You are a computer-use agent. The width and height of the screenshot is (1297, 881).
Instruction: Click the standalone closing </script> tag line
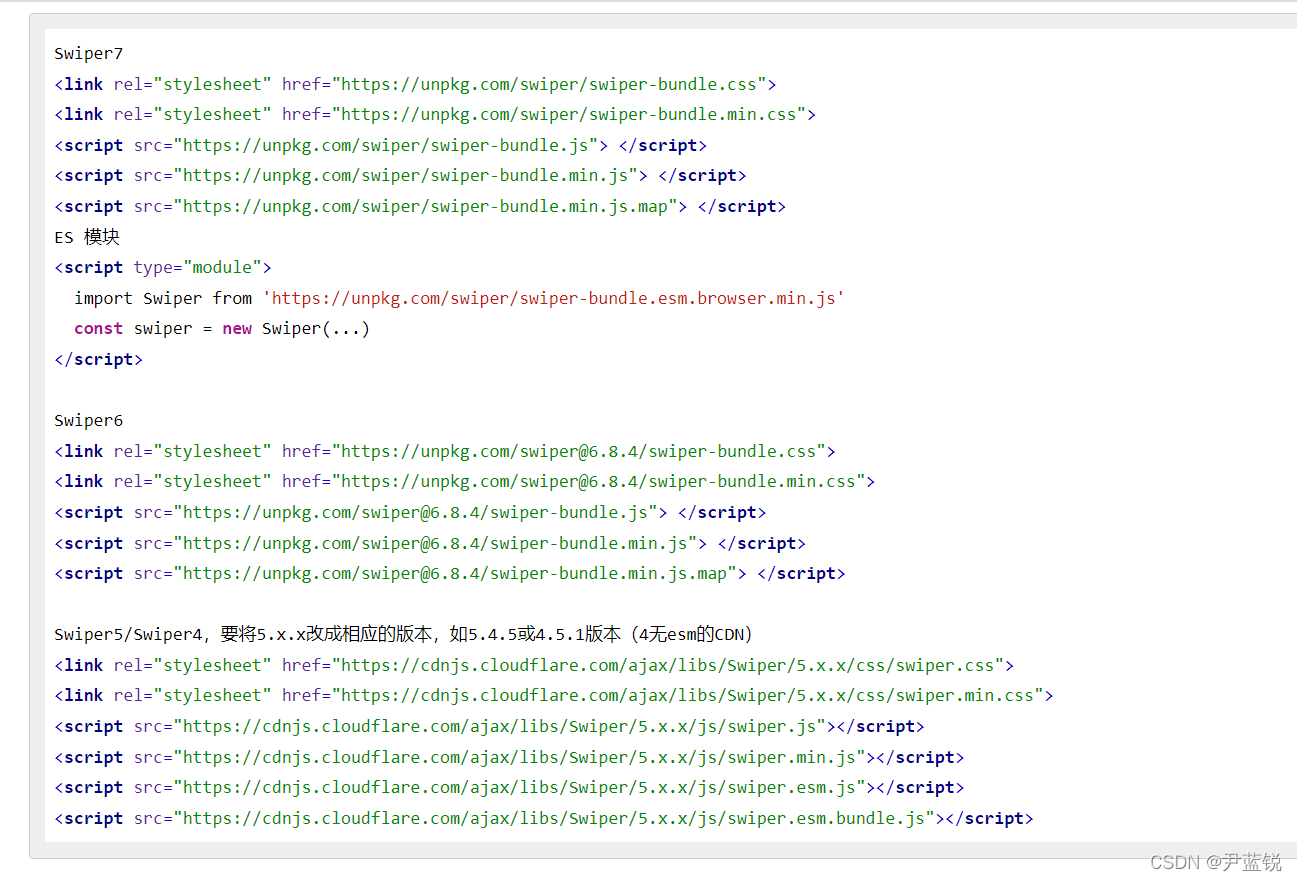(98, 359)
